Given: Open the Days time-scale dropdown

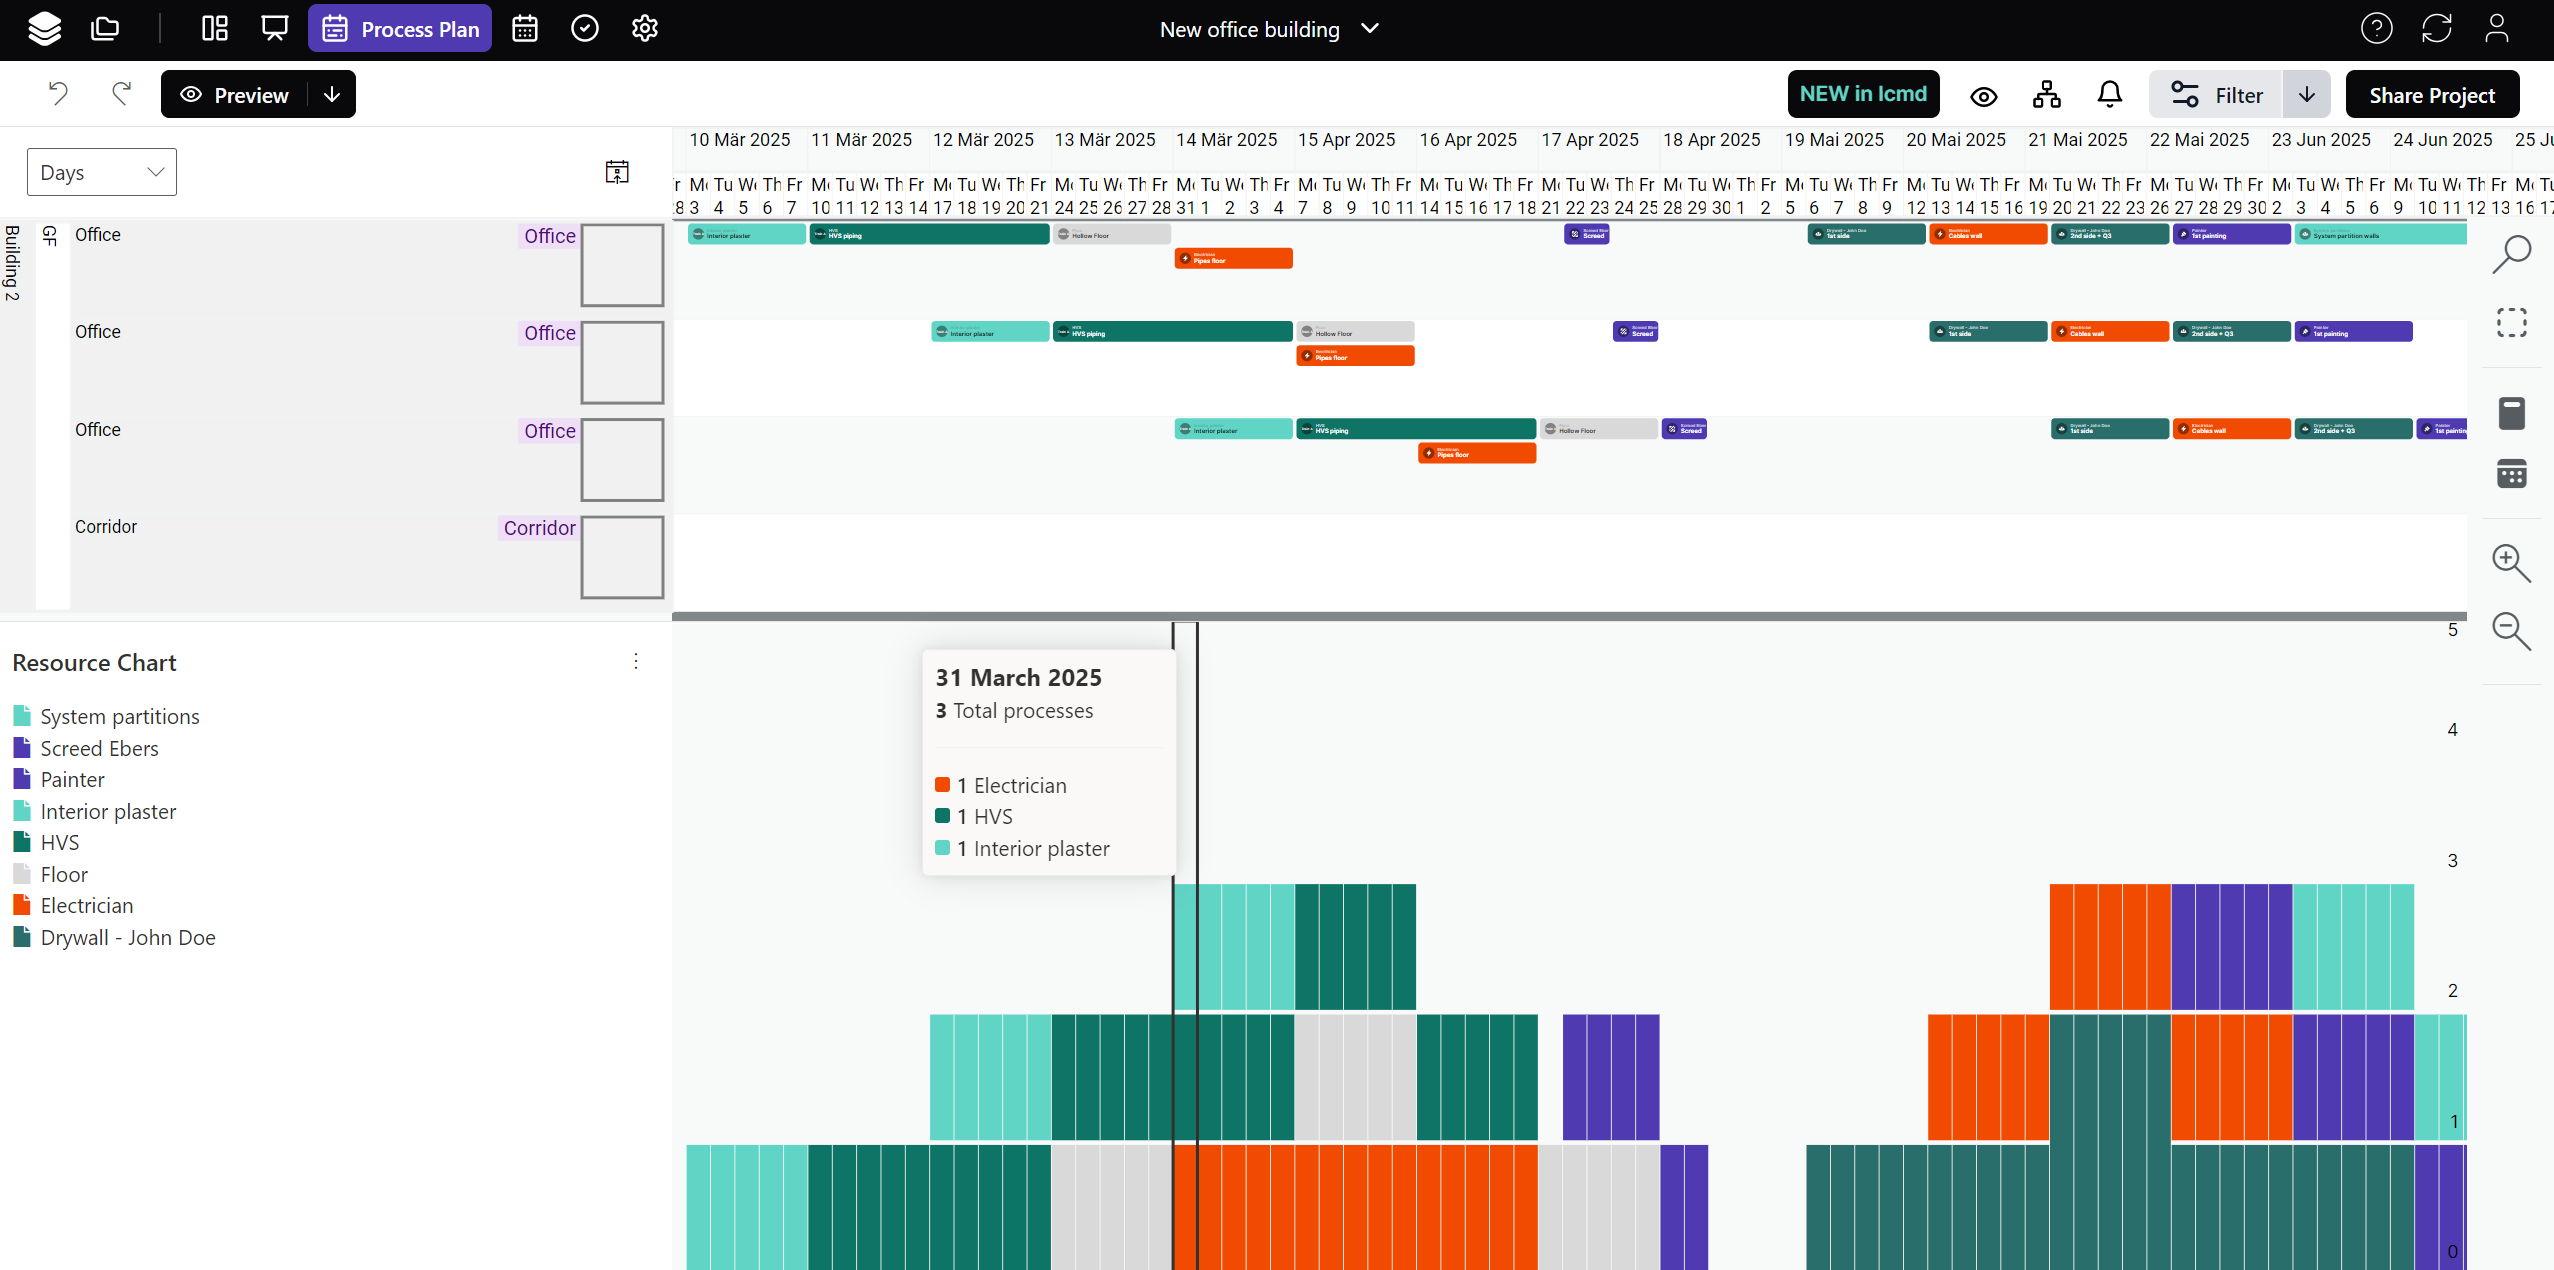Looking at the screenshot, I should [100, 171].
